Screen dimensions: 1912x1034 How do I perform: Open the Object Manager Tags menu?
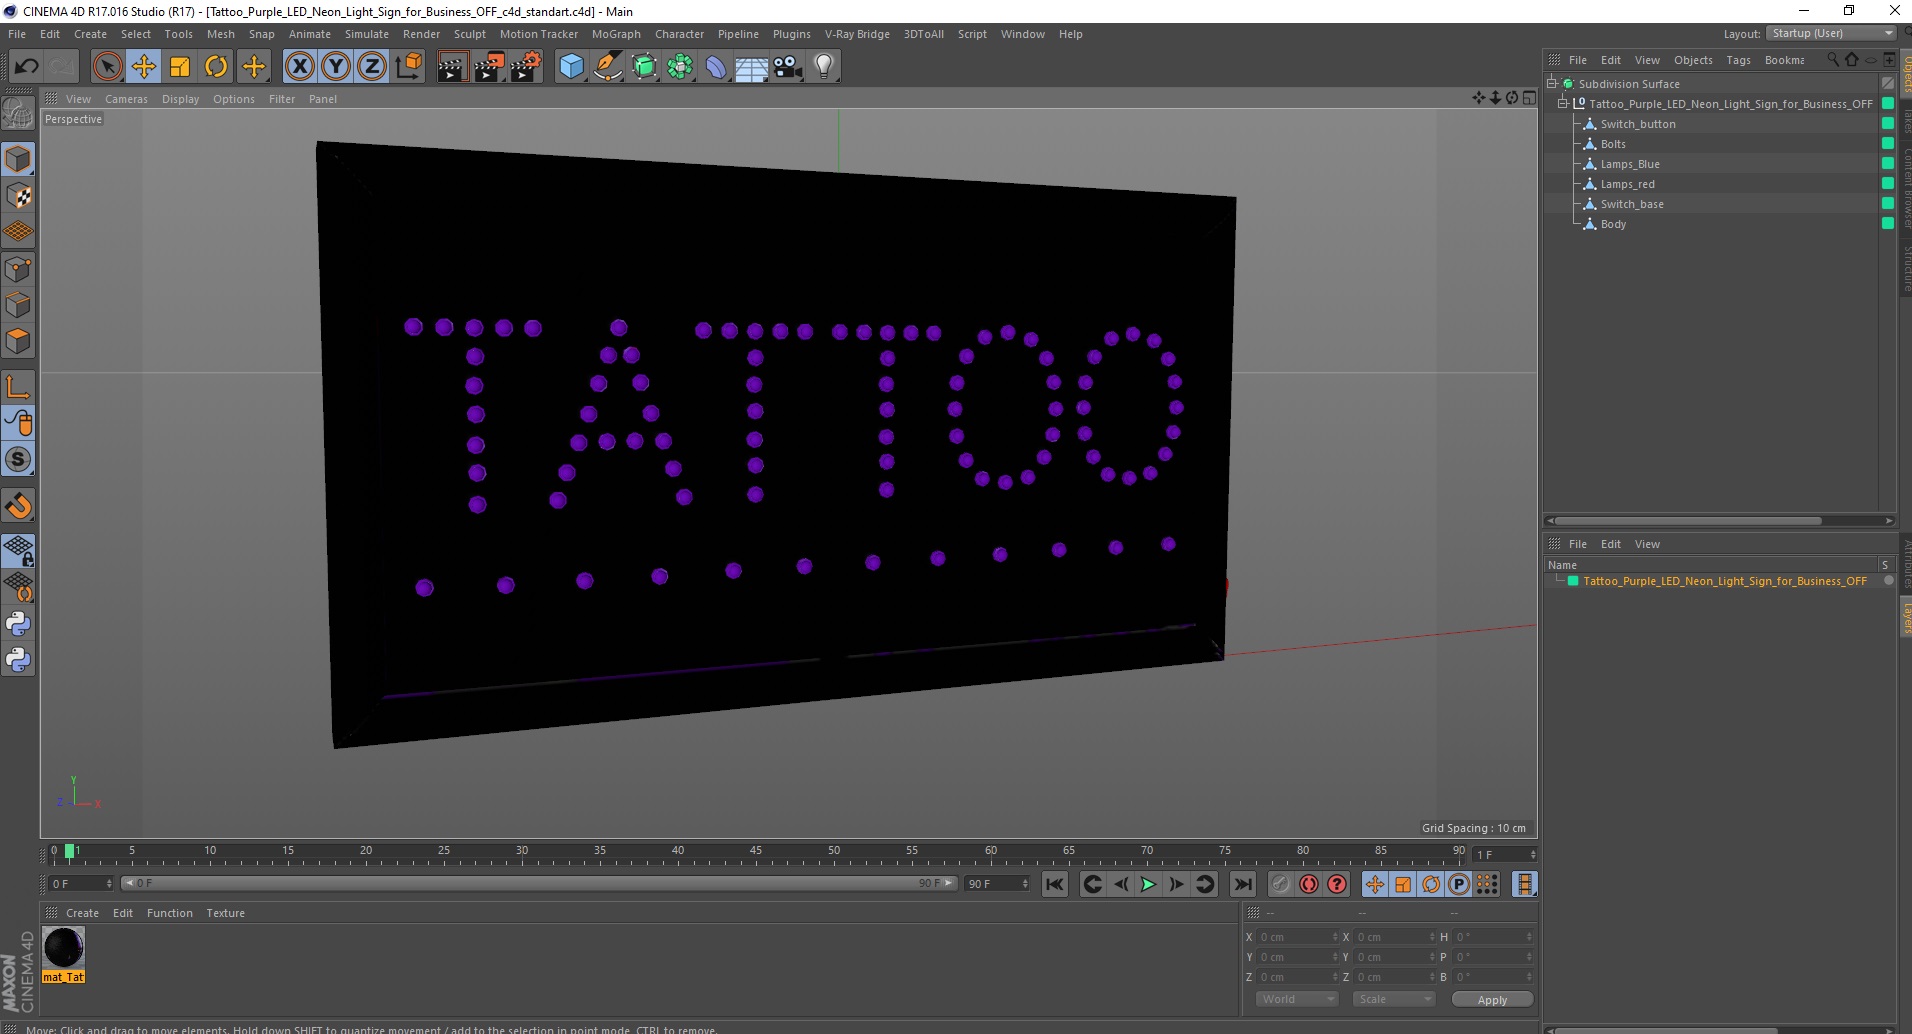1738,60
